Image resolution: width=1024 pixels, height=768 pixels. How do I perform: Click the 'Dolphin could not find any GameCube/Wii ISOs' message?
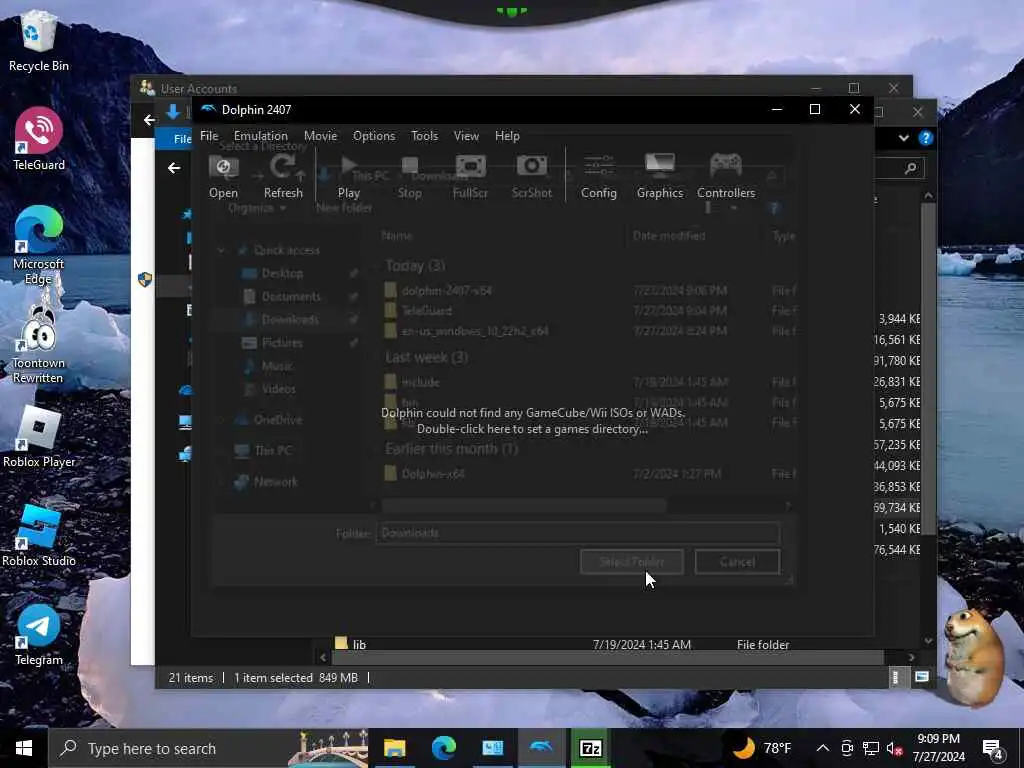(x=533, y=413)
